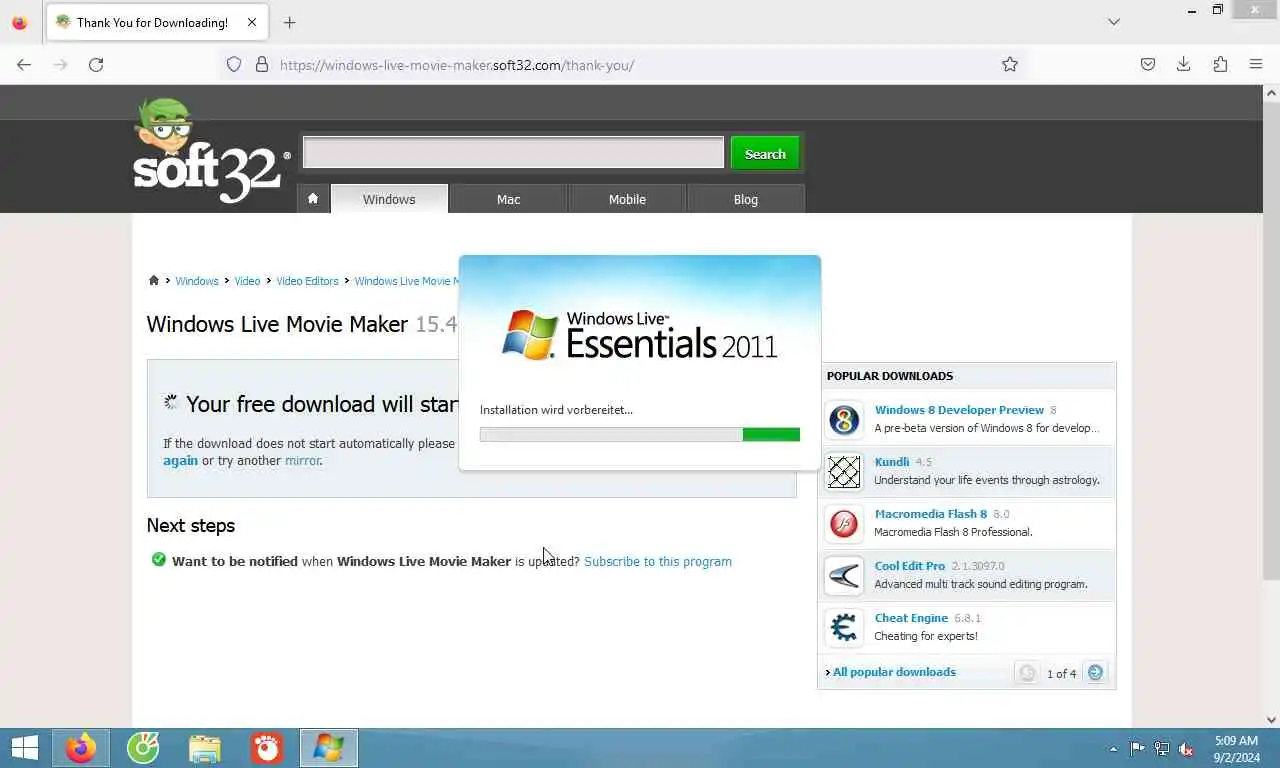Open the Pocket save icon
This screenshot has height=768, width=1280.
(1148, 64)
